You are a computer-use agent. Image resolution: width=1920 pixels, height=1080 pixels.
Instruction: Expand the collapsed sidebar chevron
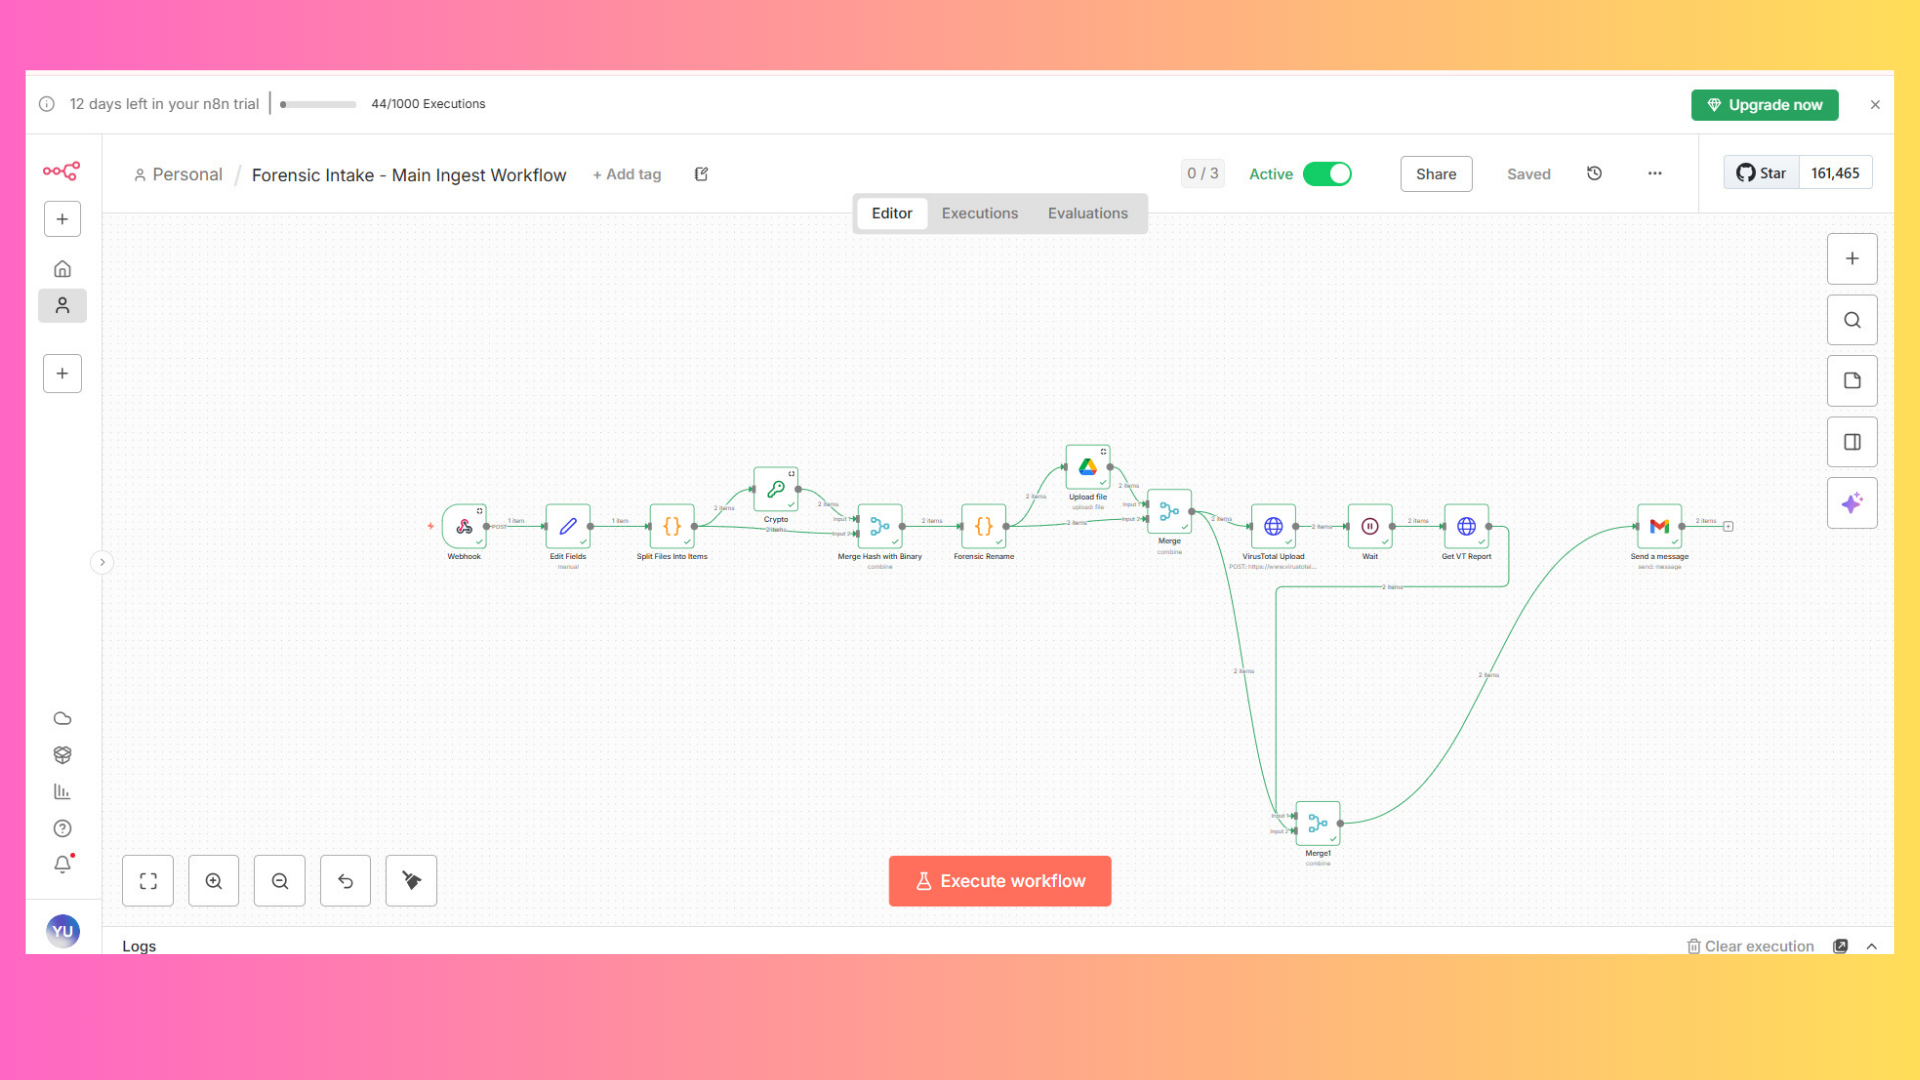[102, 562]
